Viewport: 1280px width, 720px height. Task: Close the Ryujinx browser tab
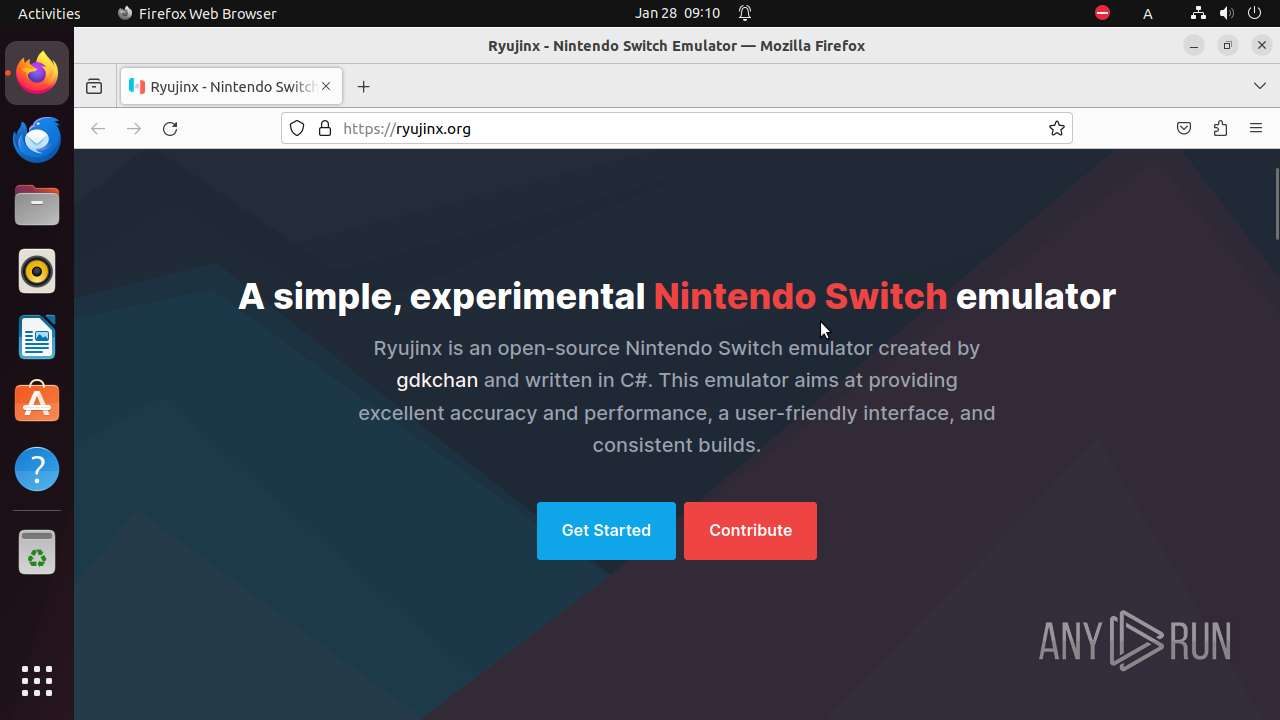pos(326,87)
